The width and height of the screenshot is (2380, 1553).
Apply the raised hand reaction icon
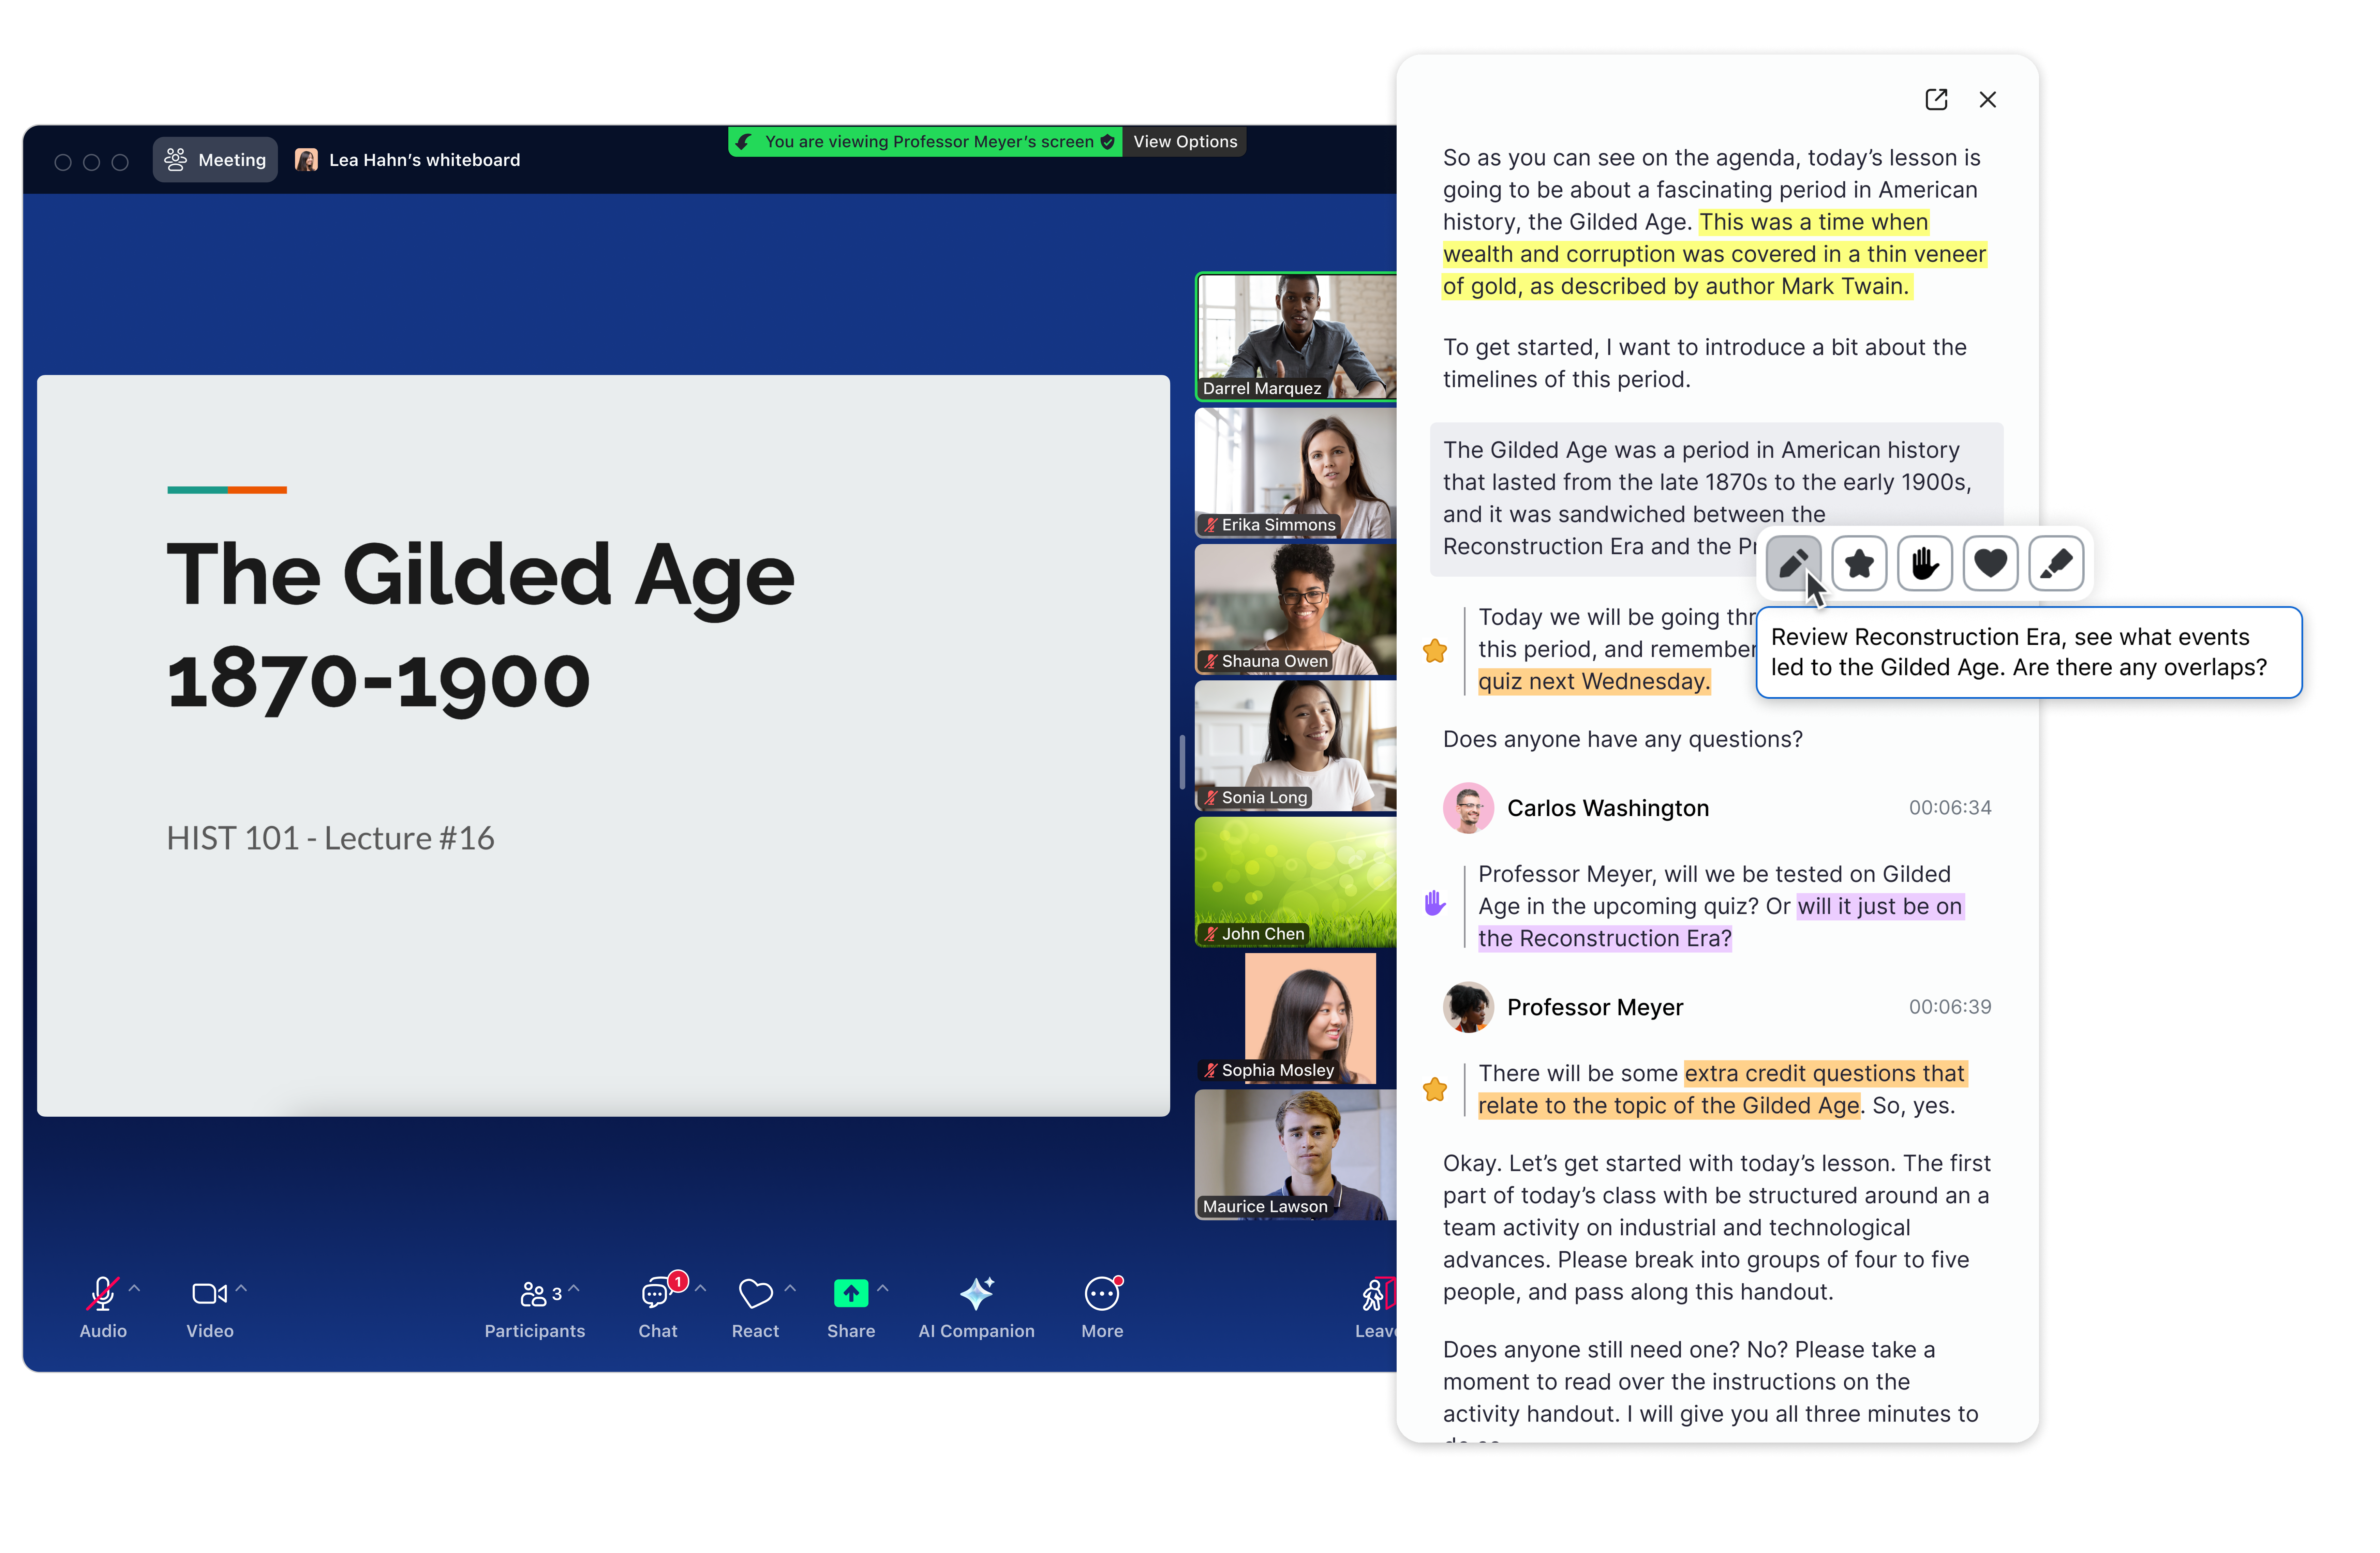[1924, 563]
